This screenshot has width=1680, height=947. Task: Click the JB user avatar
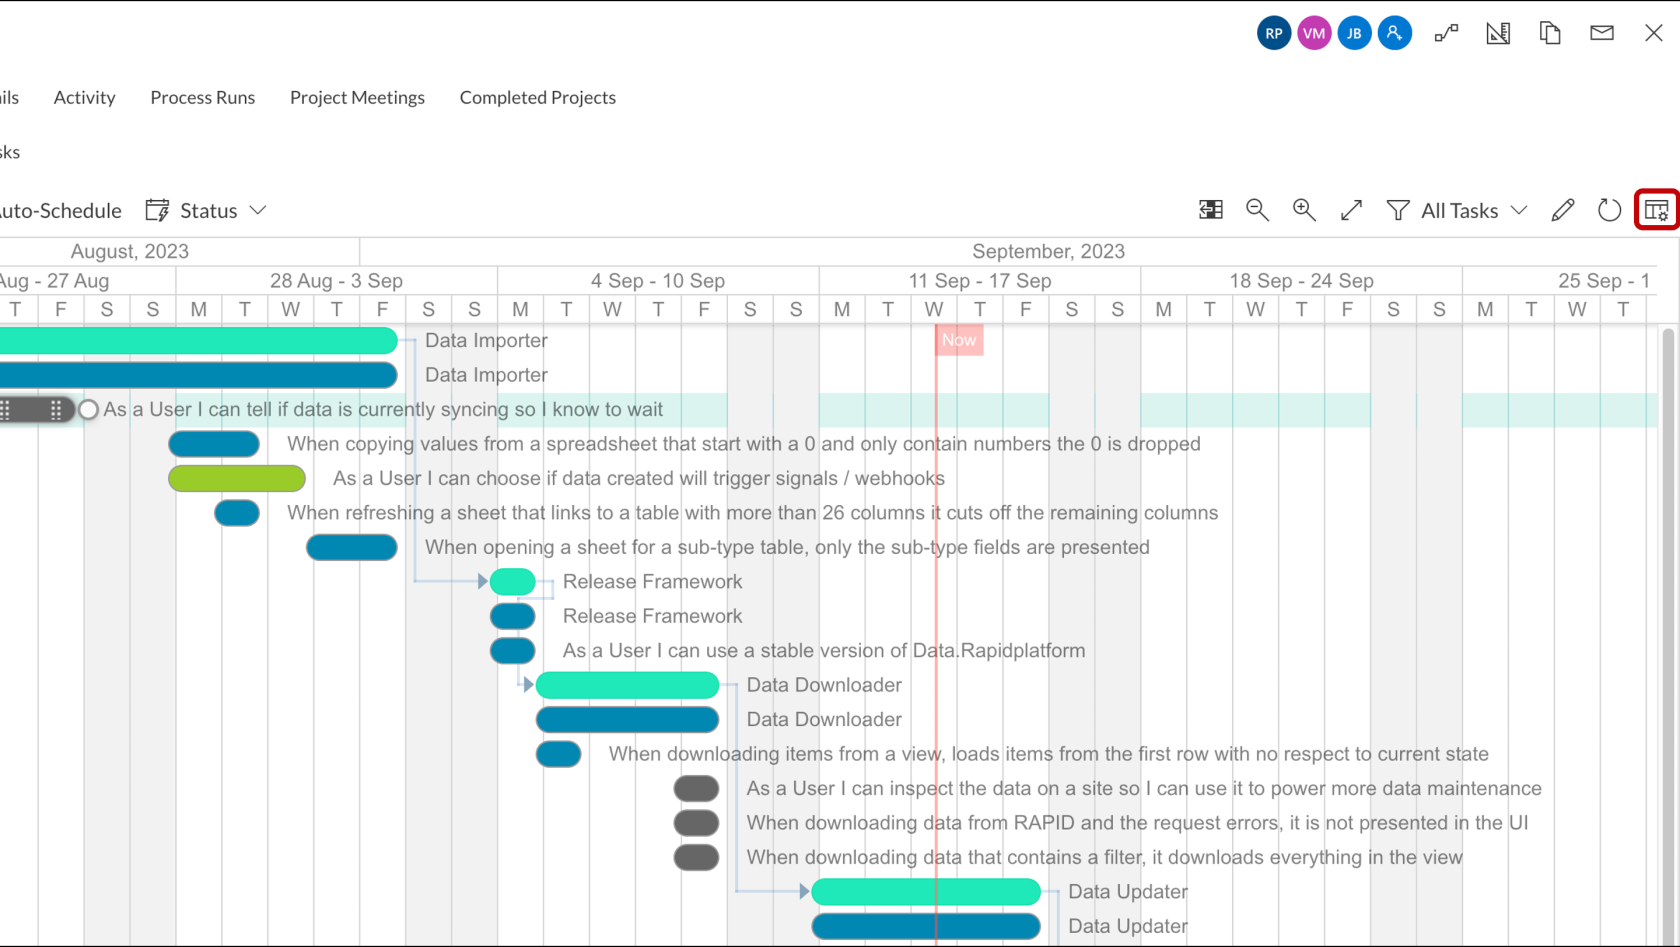pos(1354,33)
